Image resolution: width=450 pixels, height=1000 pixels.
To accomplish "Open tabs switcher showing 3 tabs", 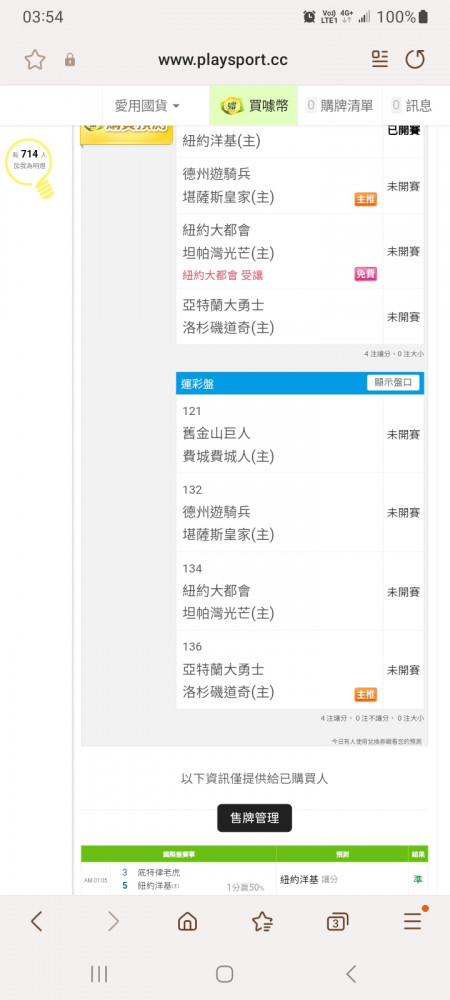I will tap(337, 921).
